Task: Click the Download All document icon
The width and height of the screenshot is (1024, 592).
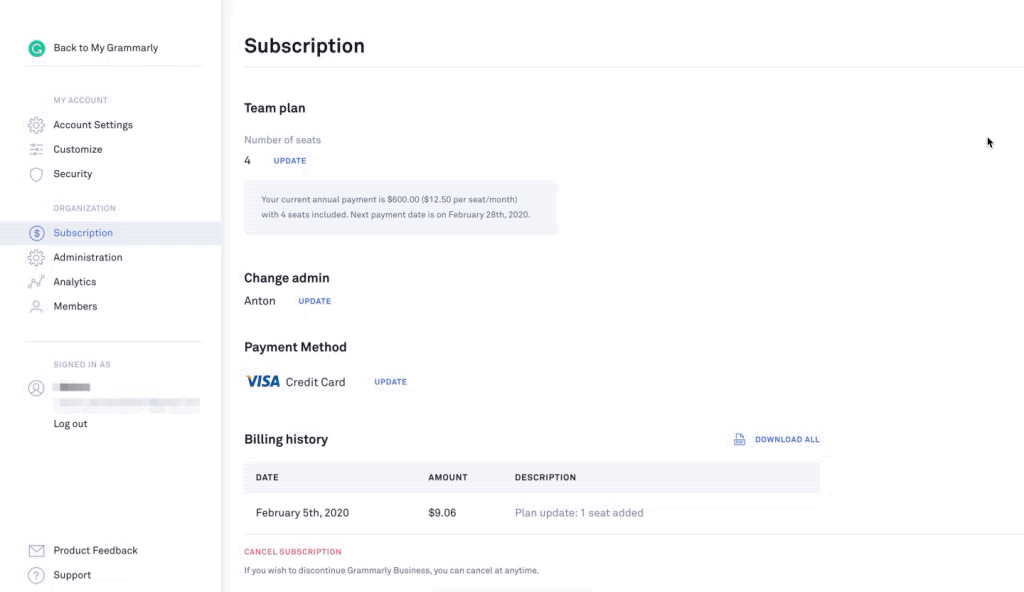Action: [x=740, y=440]
